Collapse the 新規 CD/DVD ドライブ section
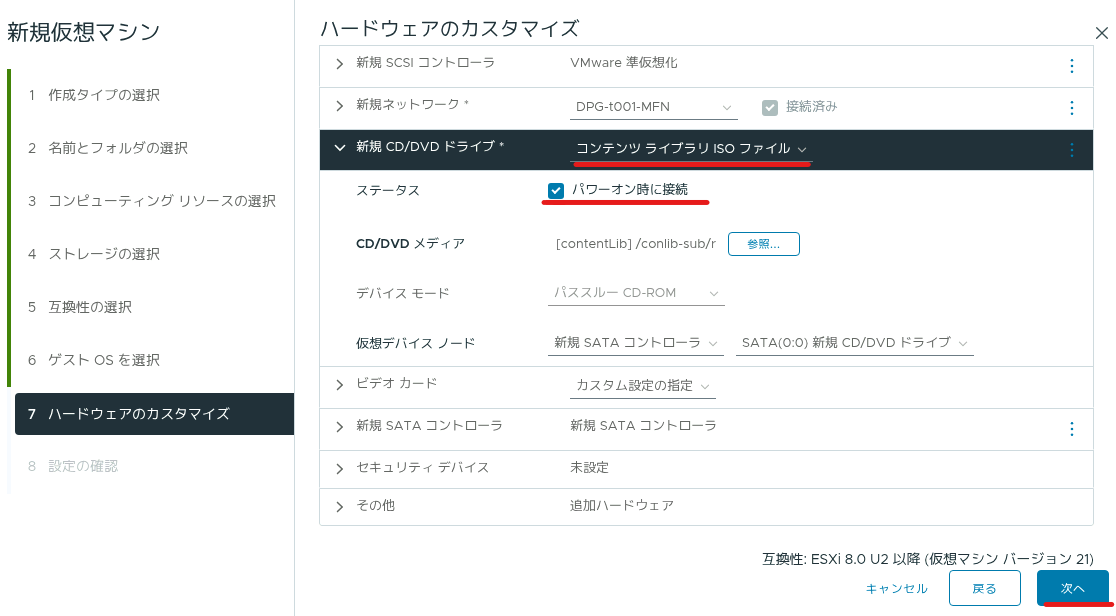 [339, 147]
